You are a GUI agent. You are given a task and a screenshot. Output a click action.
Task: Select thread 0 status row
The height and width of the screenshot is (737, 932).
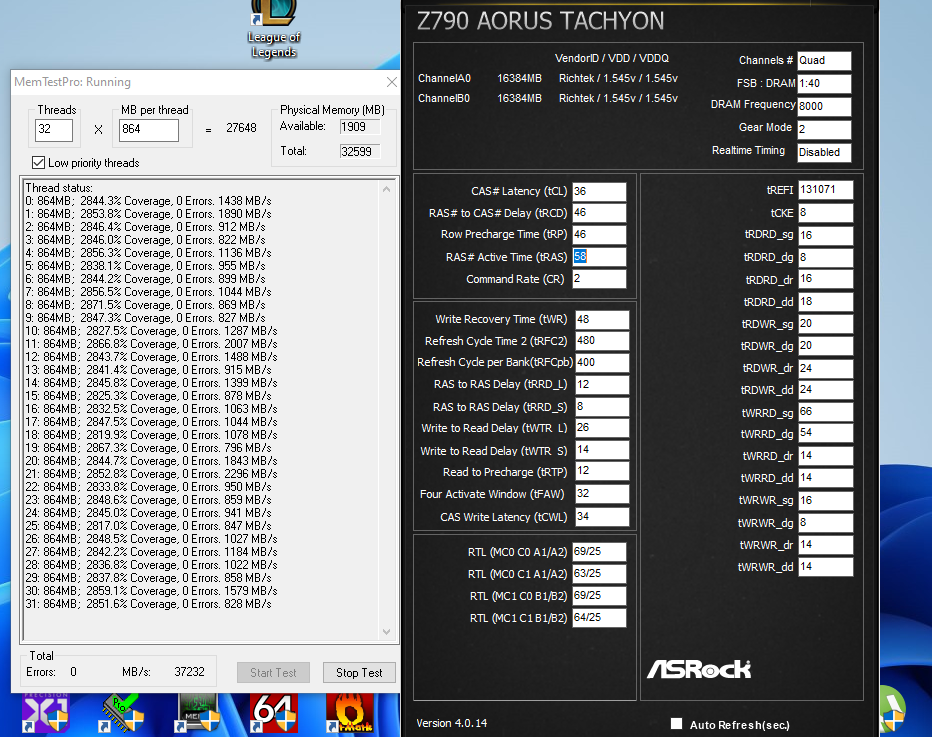click(148, 201)
